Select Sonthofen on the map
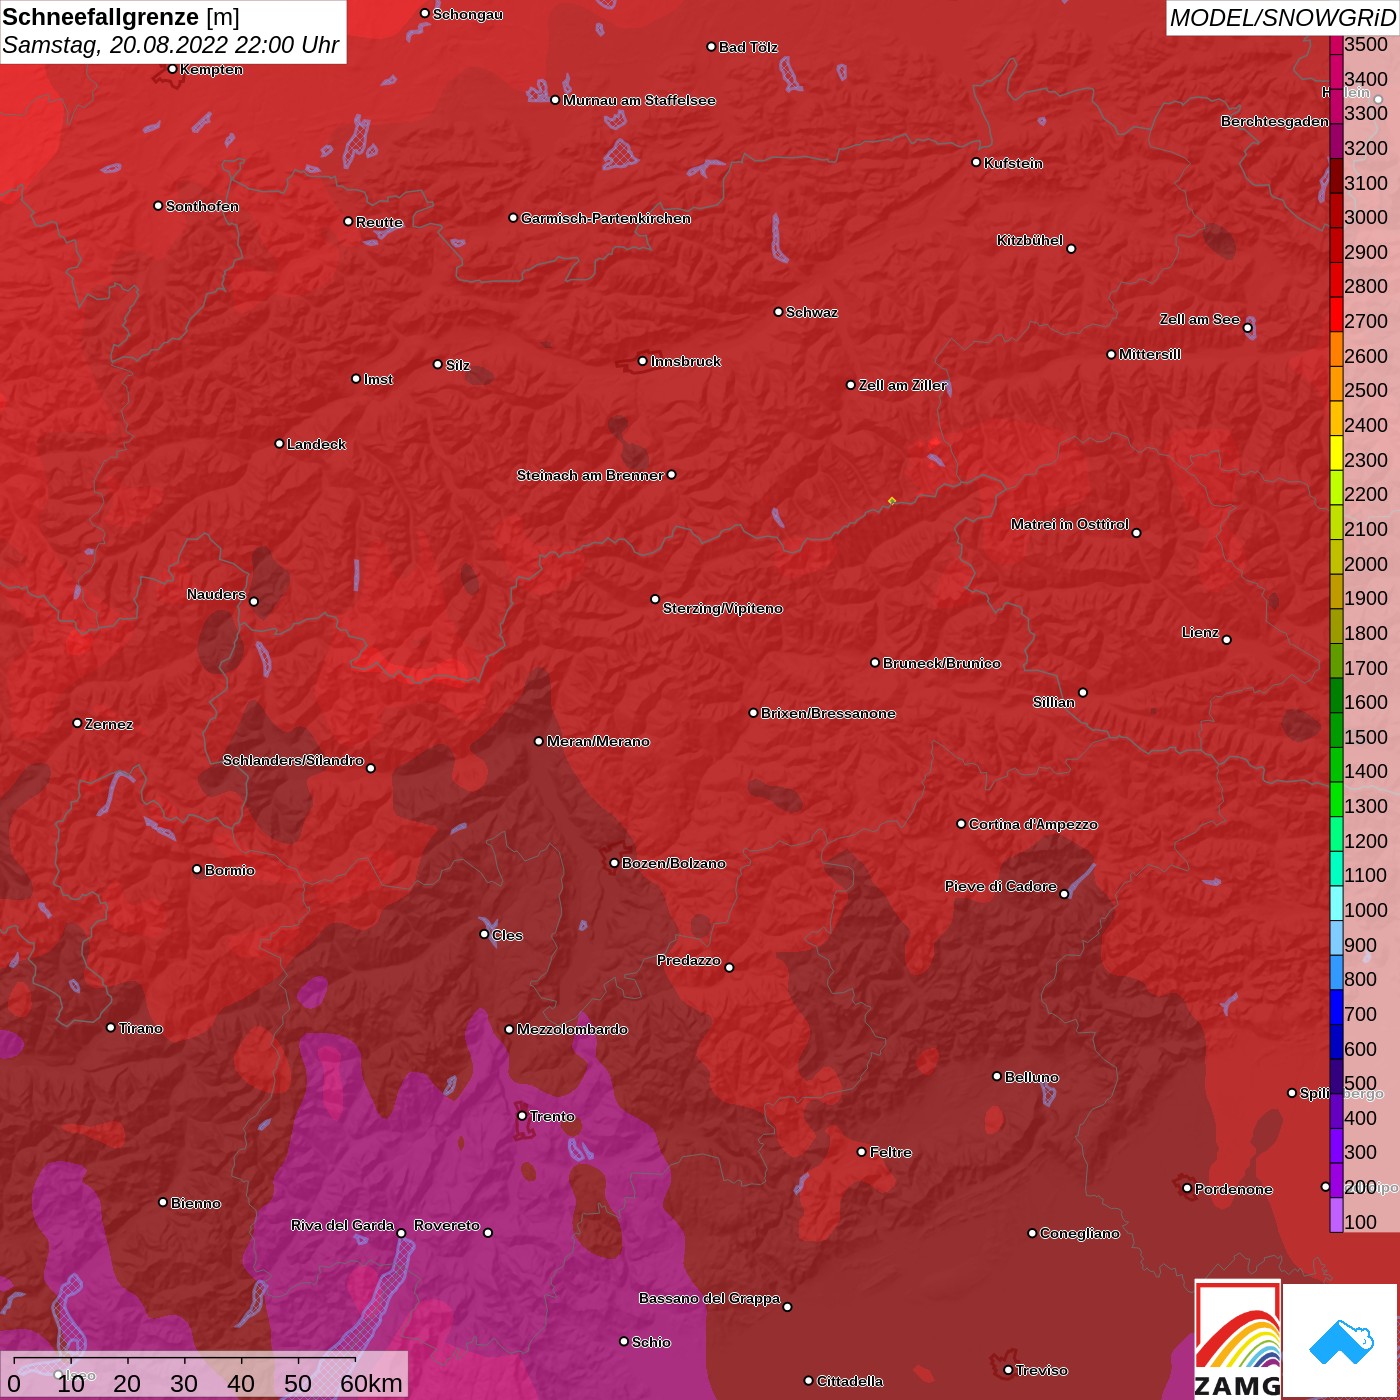Image resolution: width=1400 pixels, height=1400 pixels. tap(202, 206)
